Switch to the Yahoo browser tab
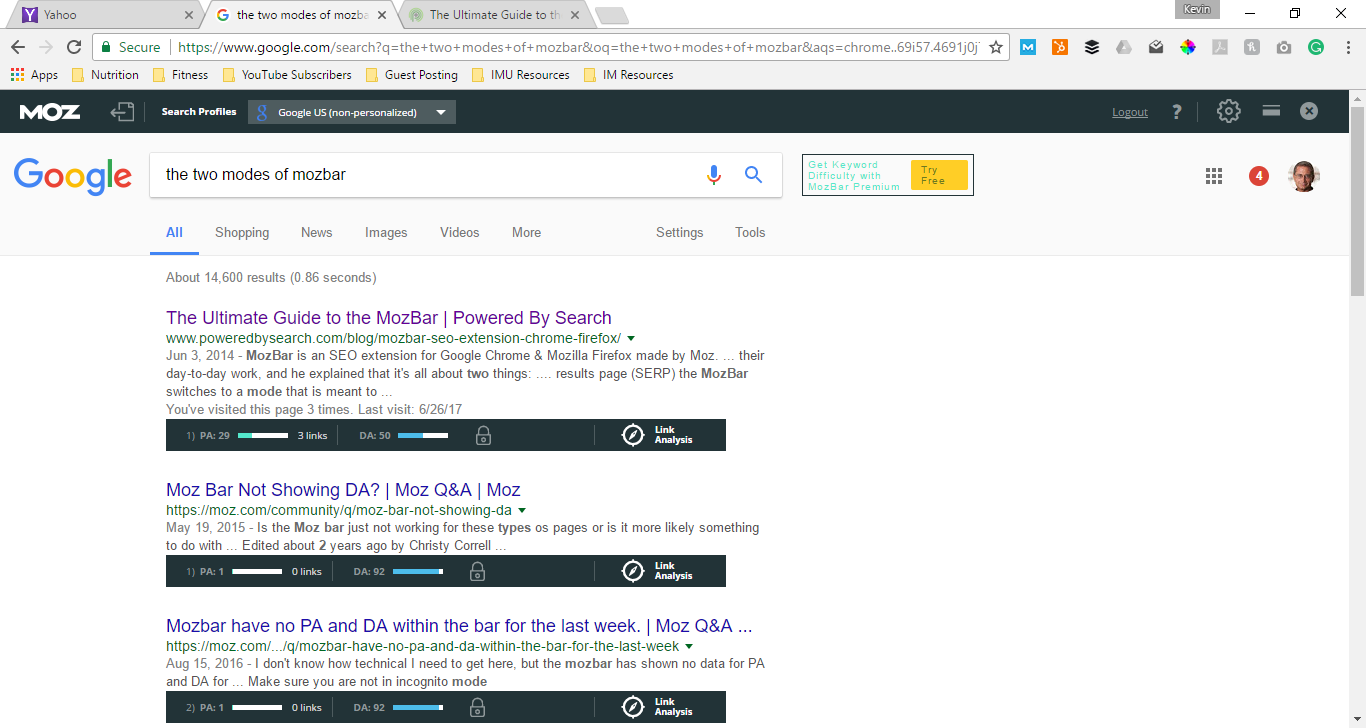This screenshot has width=1366, height=728. click(105, 15)
